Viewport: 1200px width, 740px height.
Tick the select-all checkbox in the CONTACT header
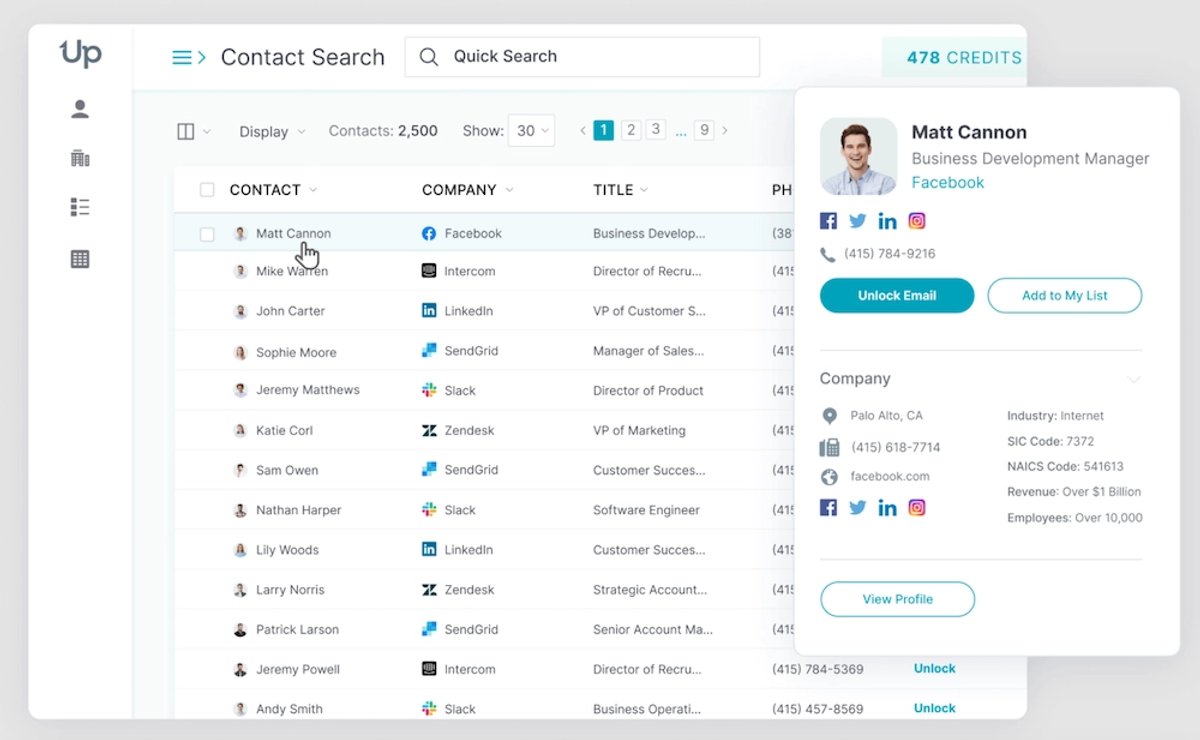point(207,190)
